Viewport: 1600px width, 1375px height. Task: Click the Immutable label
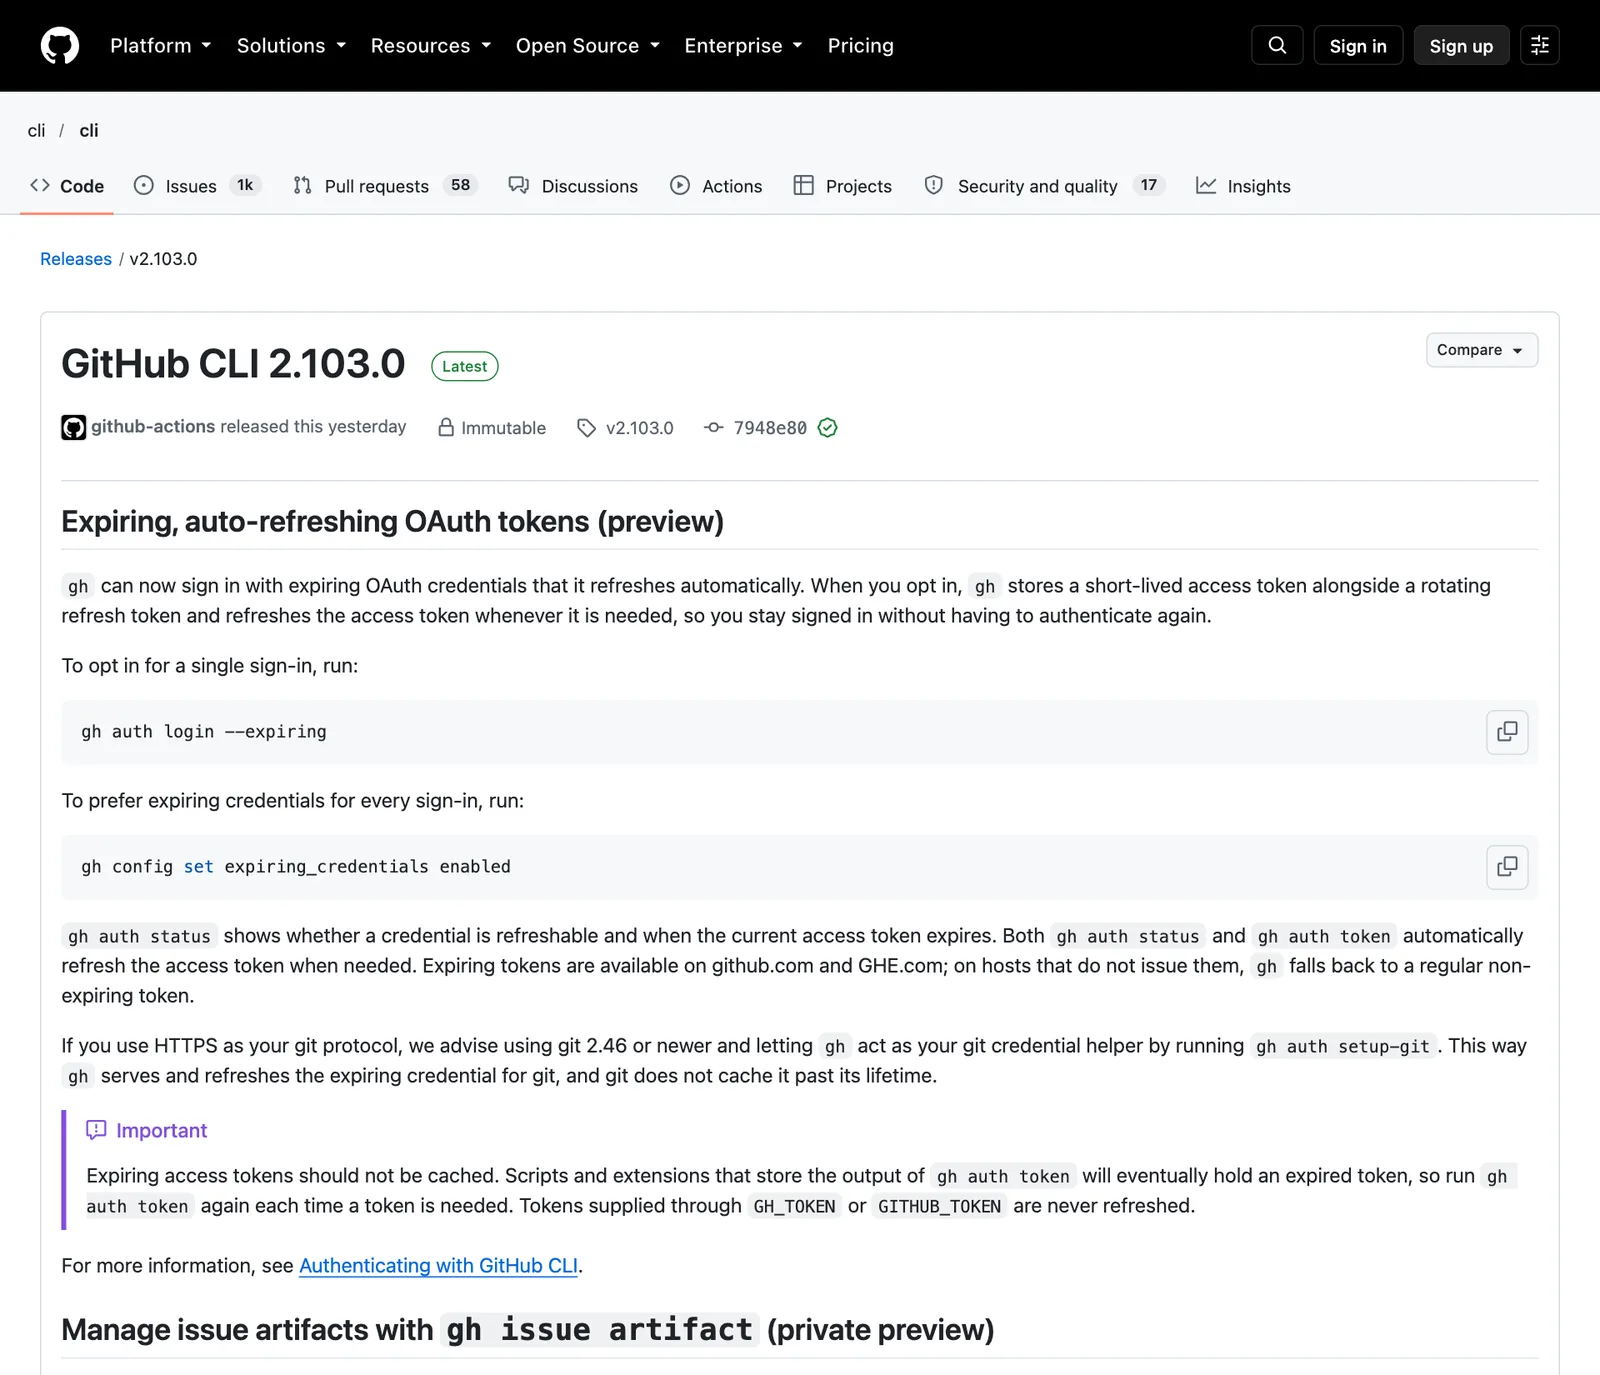[503, 428]
